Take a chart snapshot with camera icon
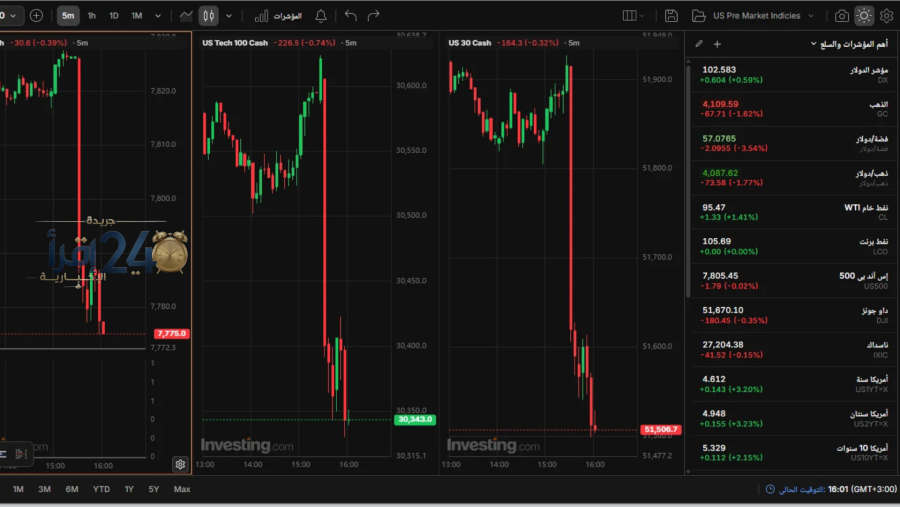900x507 pixels. tap(841, 16)
